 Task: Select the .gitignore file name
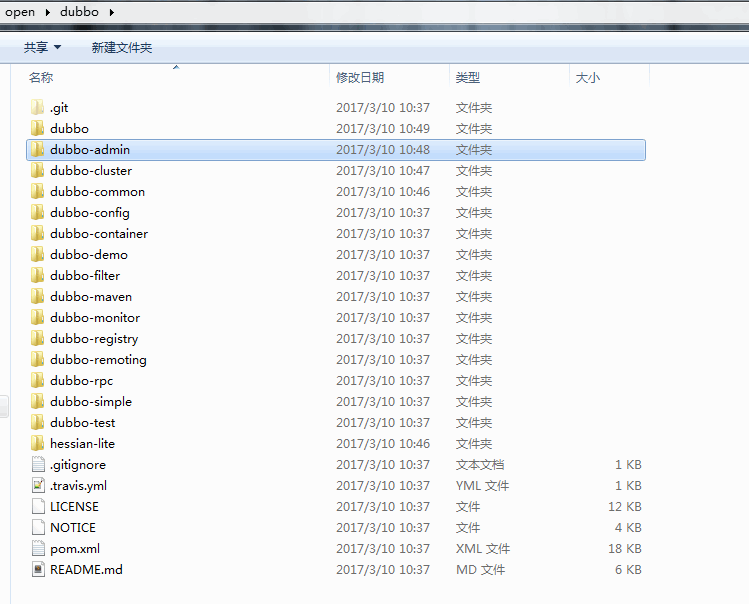coord(78,465)
